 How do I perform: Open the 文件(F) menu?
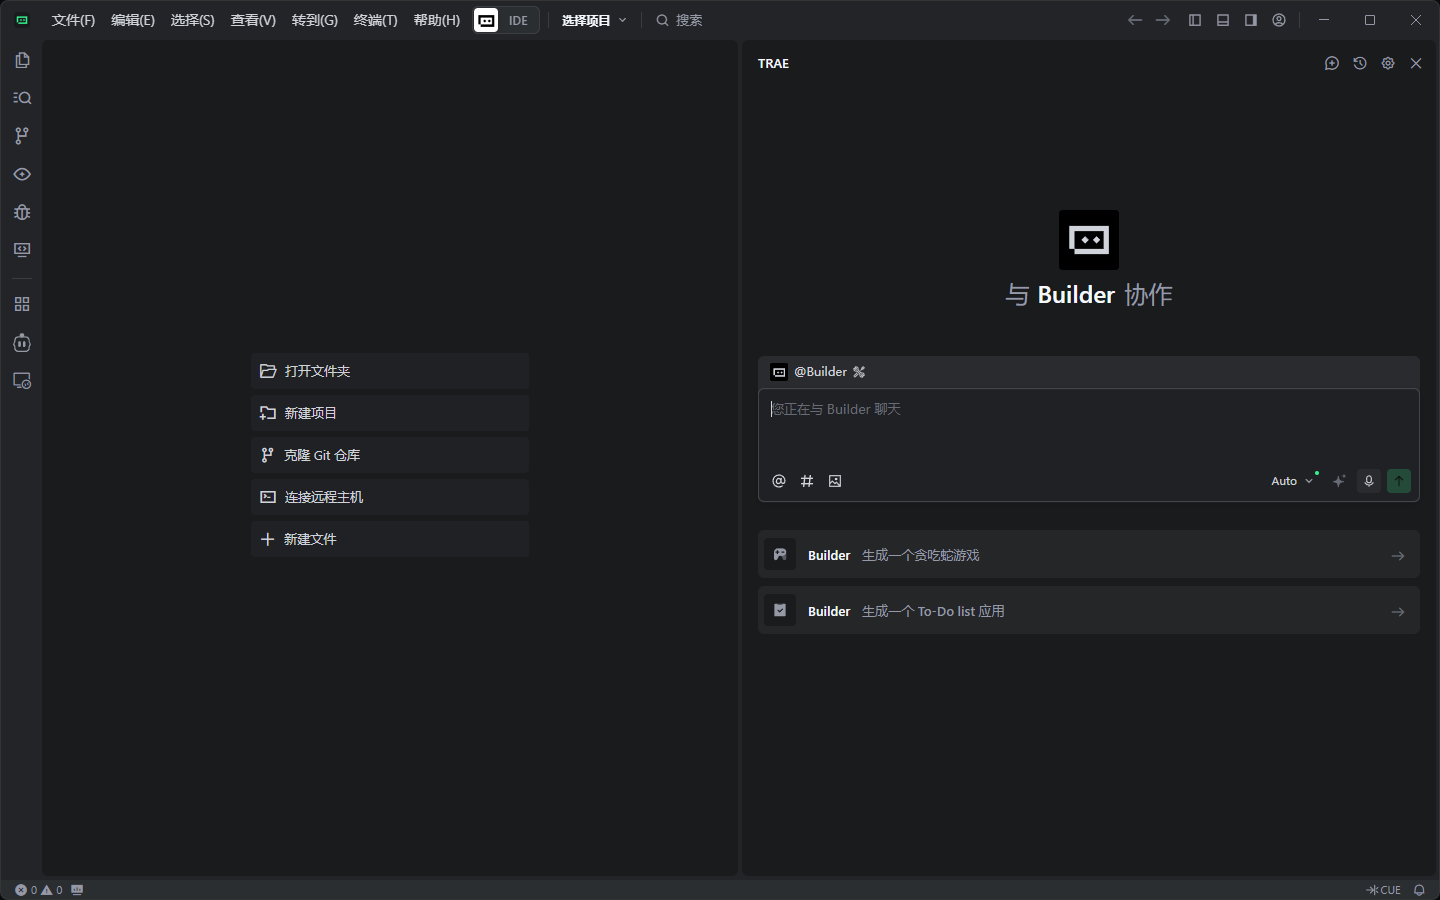(73, 20)
